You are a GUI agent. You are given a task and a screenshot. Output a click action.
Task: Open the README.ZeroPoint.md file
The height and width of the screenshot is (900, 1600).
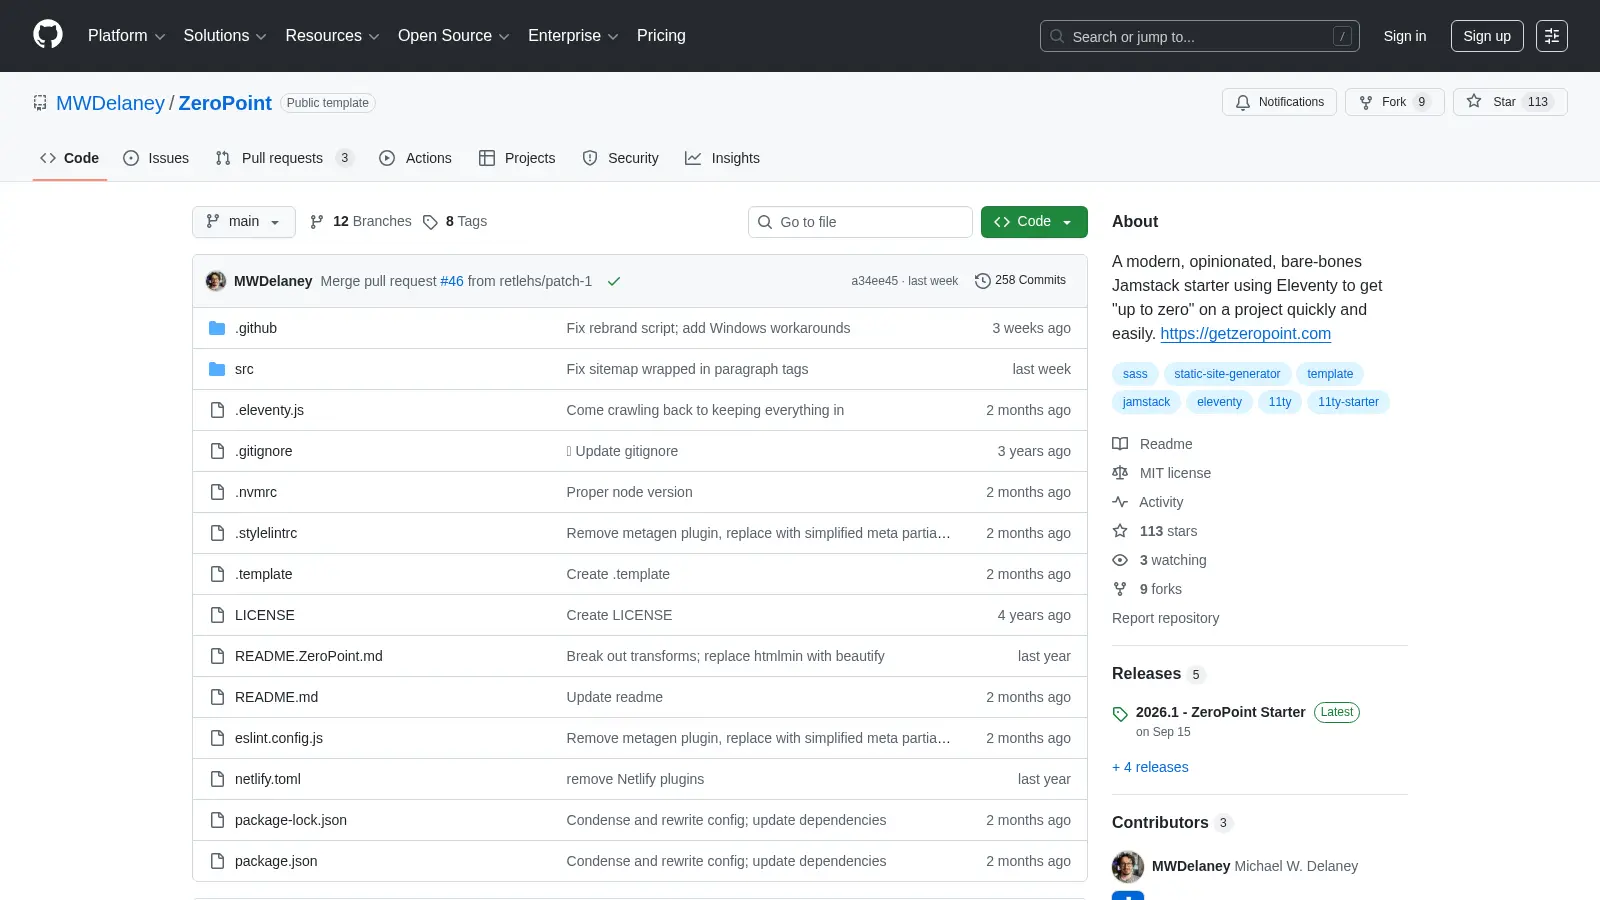point(309,656)
